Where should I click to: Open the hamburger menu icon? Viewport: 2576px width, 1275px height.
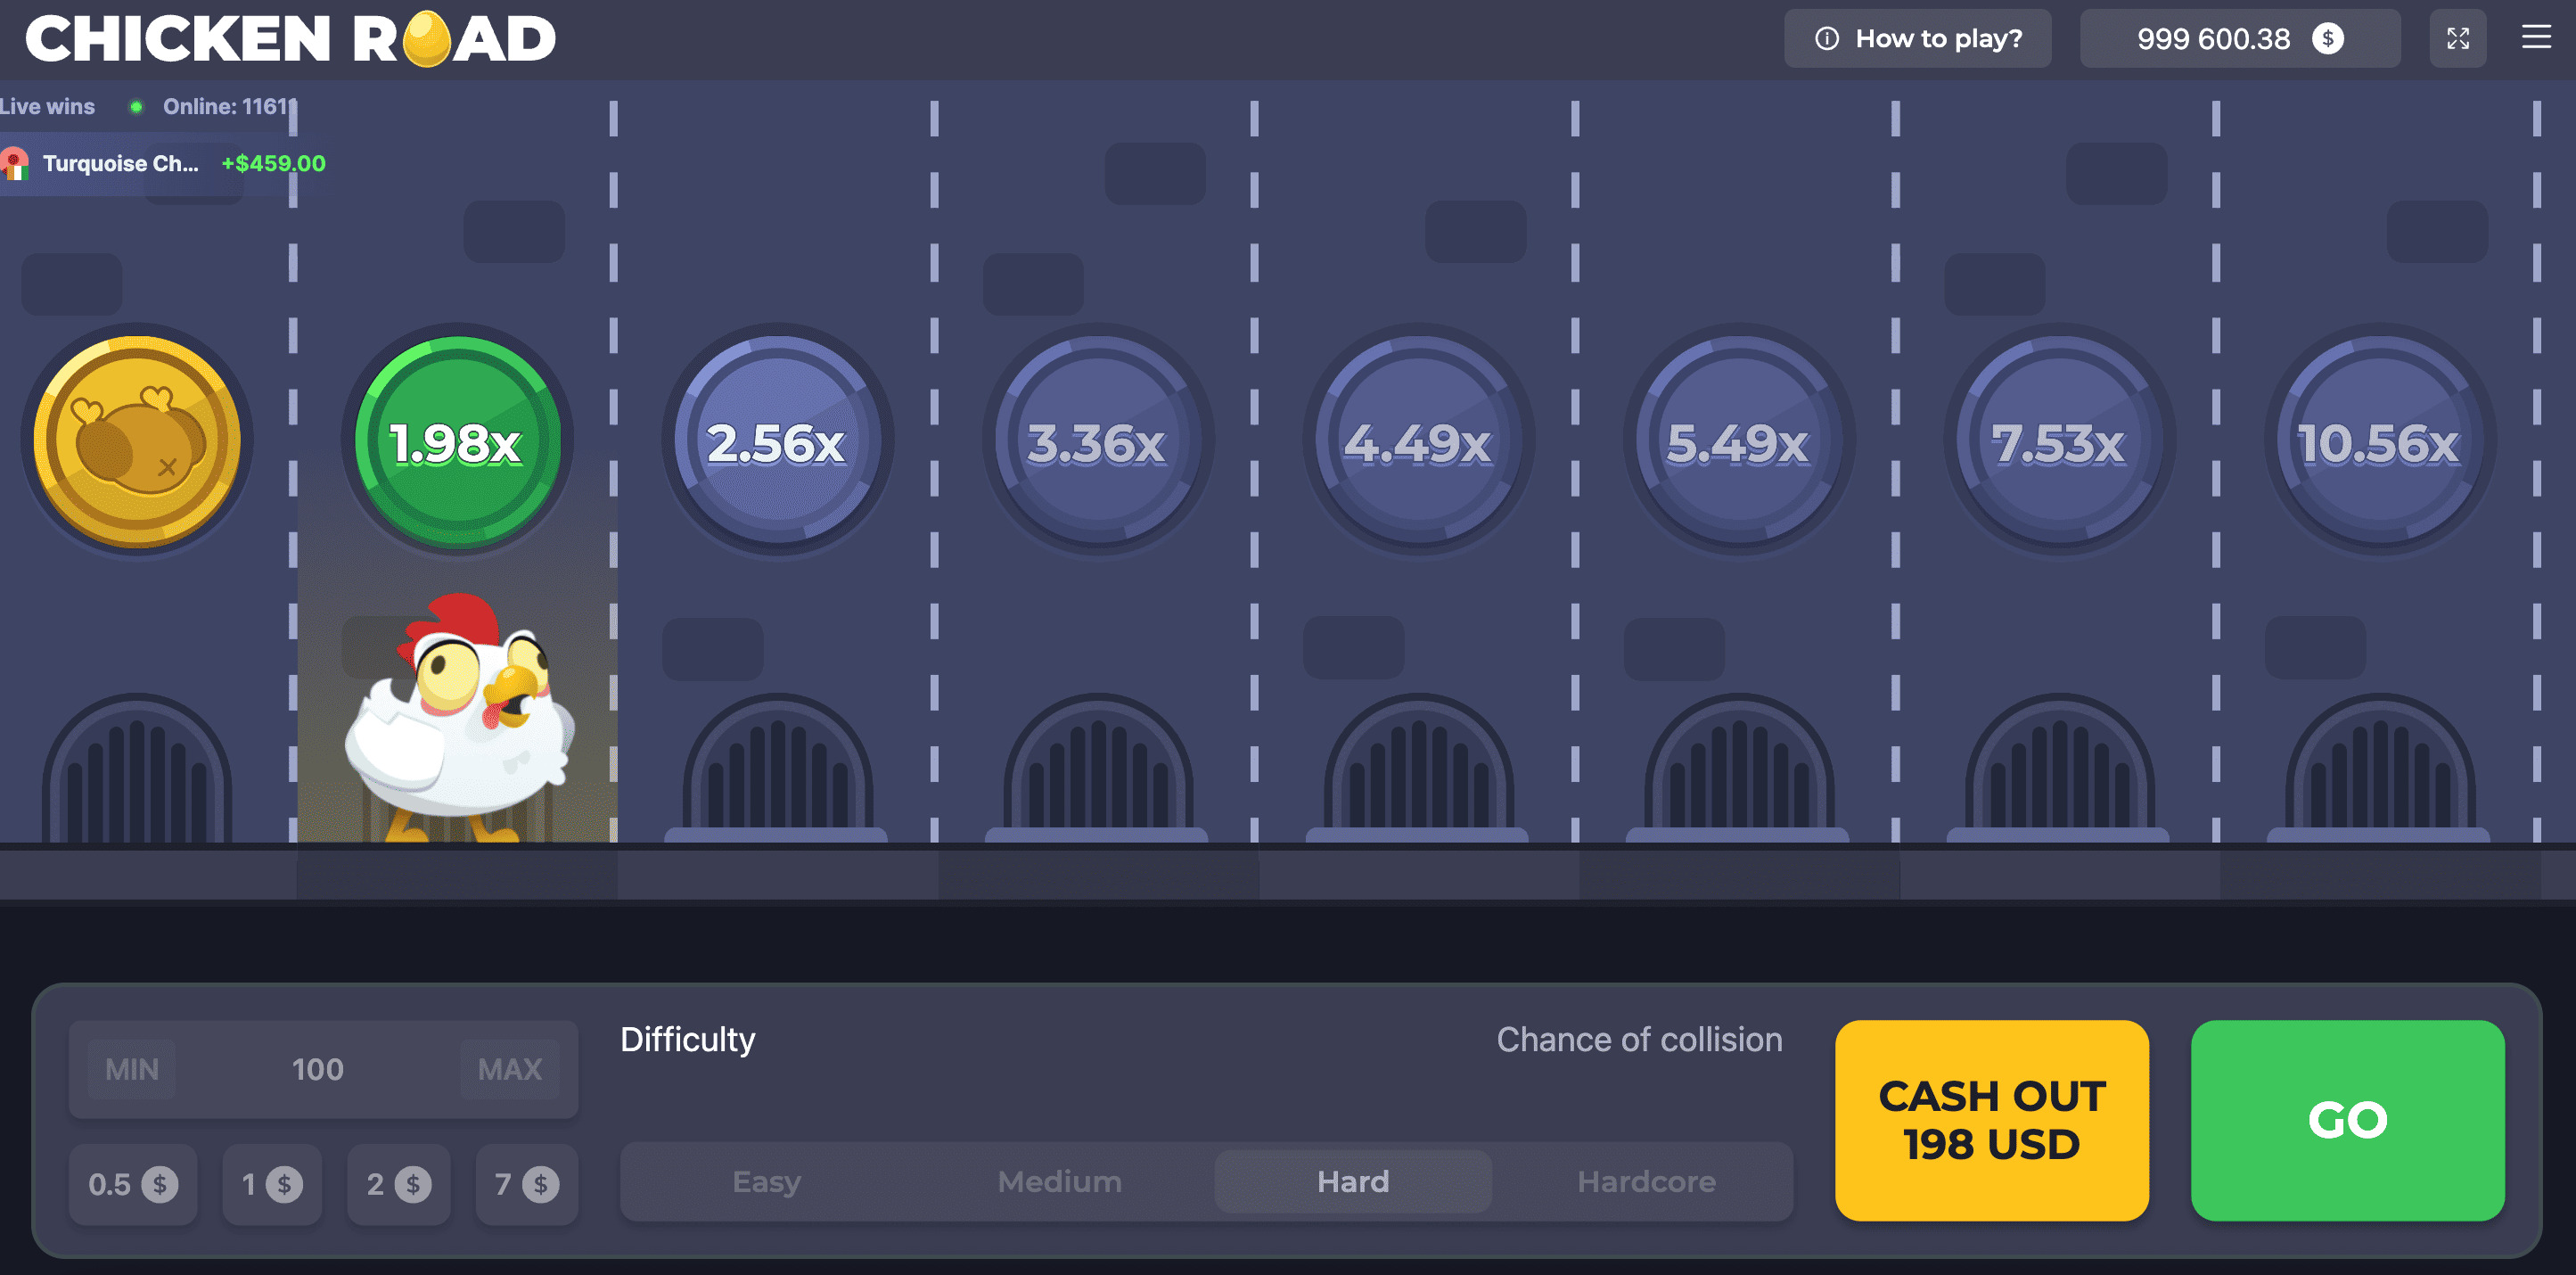[x=2535, y=38]
